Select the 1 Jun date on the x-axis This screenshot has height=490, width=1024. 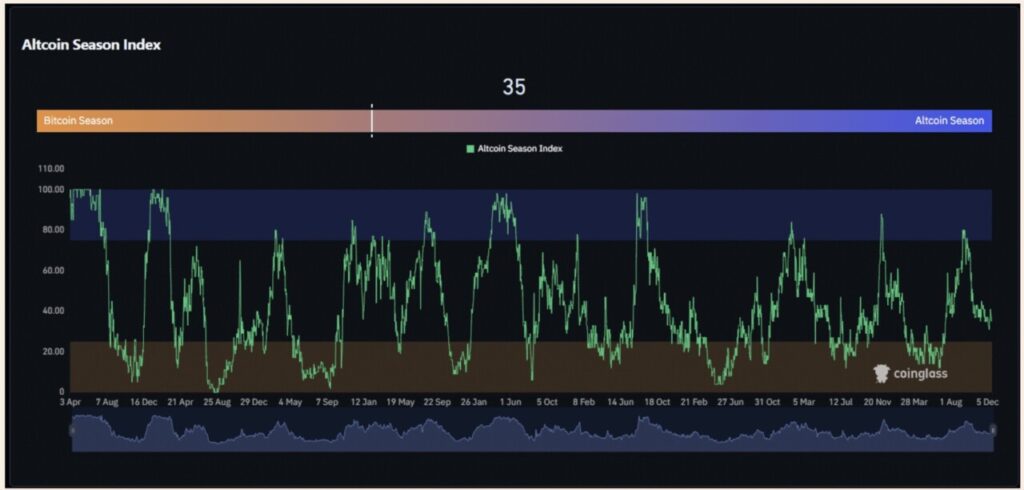pos(510,401)
